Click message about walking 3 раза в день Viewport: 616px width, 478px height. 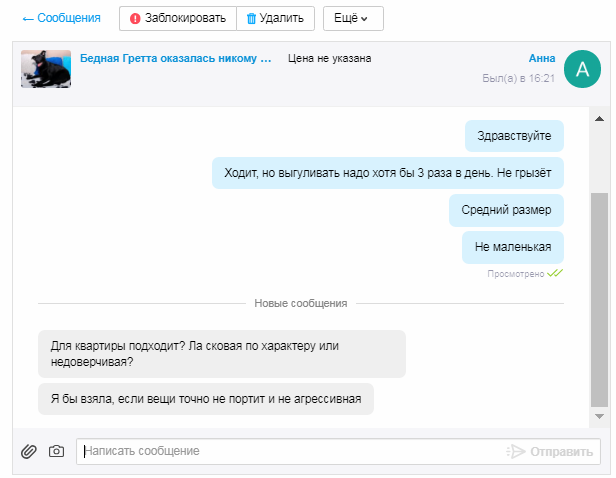click(x=388, y=173)
